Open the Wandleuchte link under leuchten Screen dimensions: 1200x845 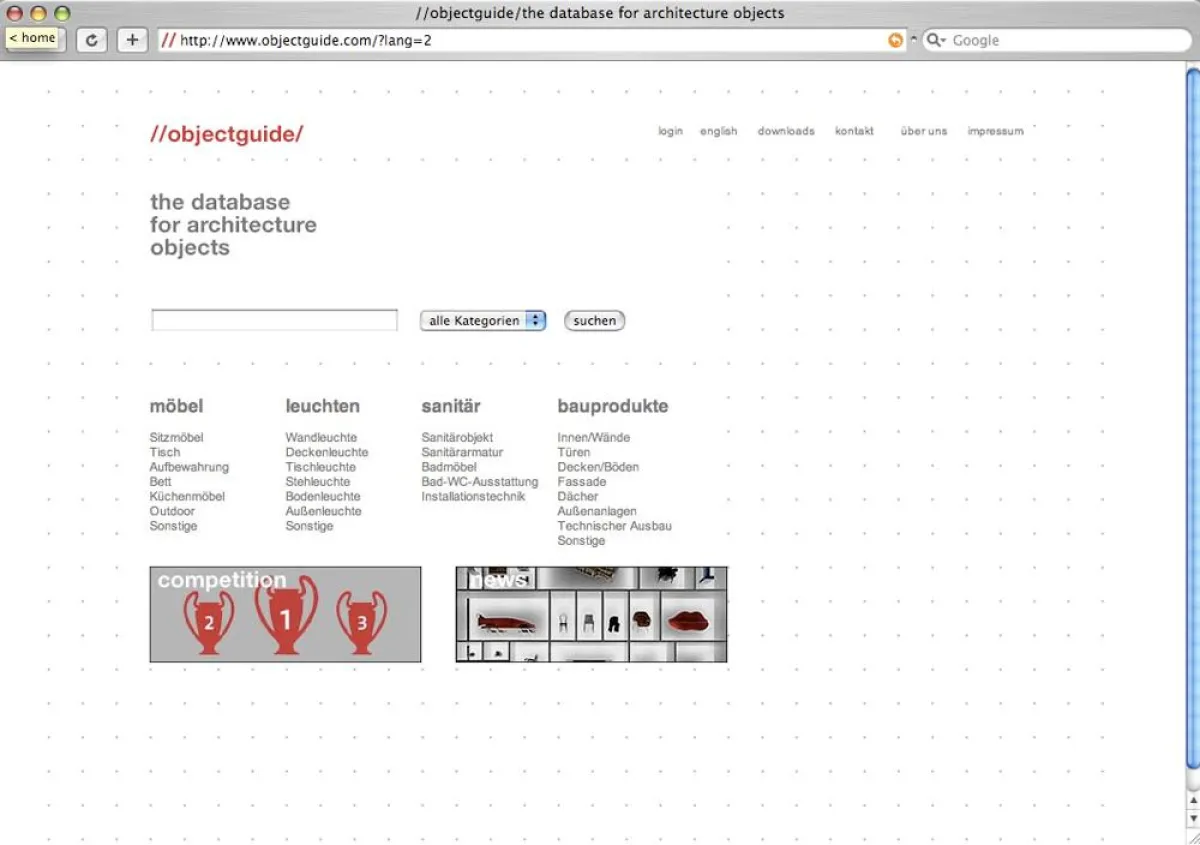click(x=321, y=437)
